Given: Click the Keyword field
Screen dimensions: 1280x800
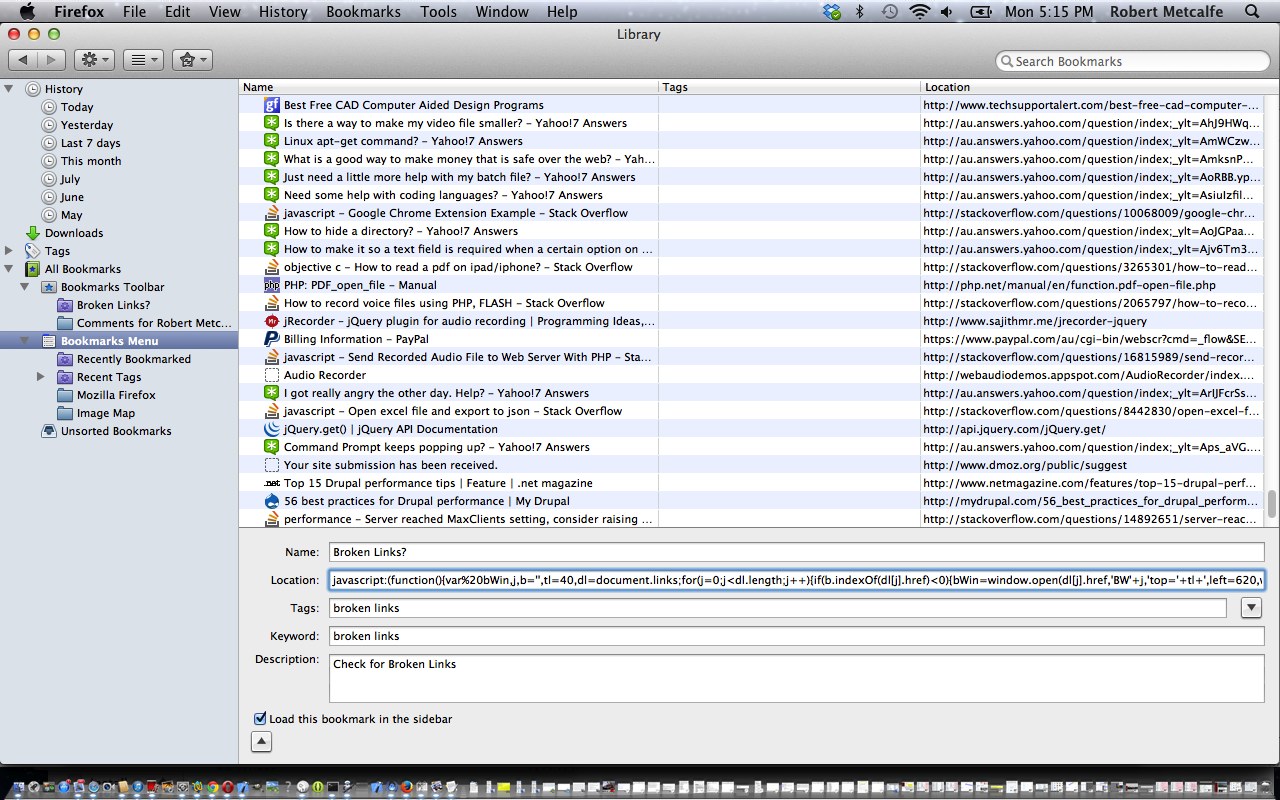Looking at the screenshot, I should click(797, 636).
